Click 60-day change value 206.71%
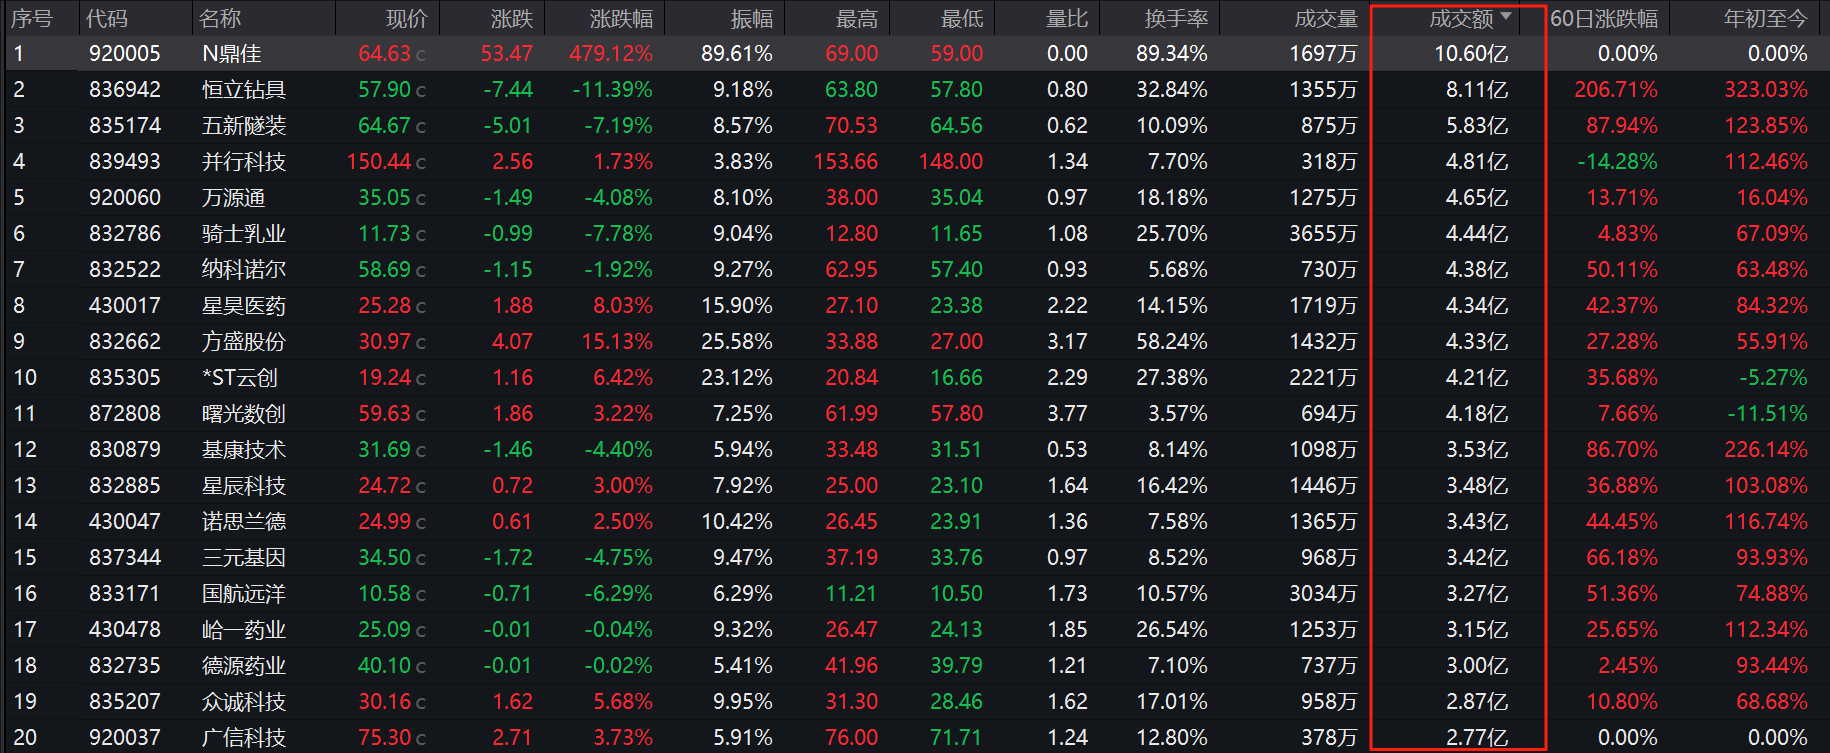1830x753 pixels. point(1616,90)
